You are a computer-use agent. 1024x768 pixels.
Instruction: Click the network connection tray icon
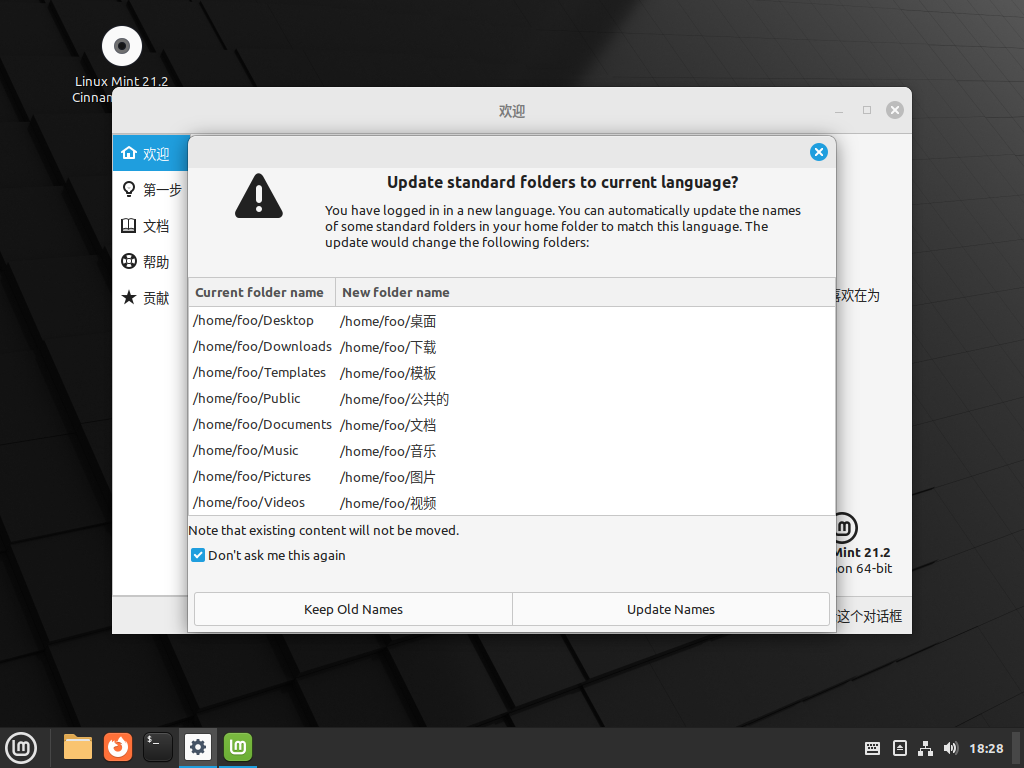(x=925, y=748)
